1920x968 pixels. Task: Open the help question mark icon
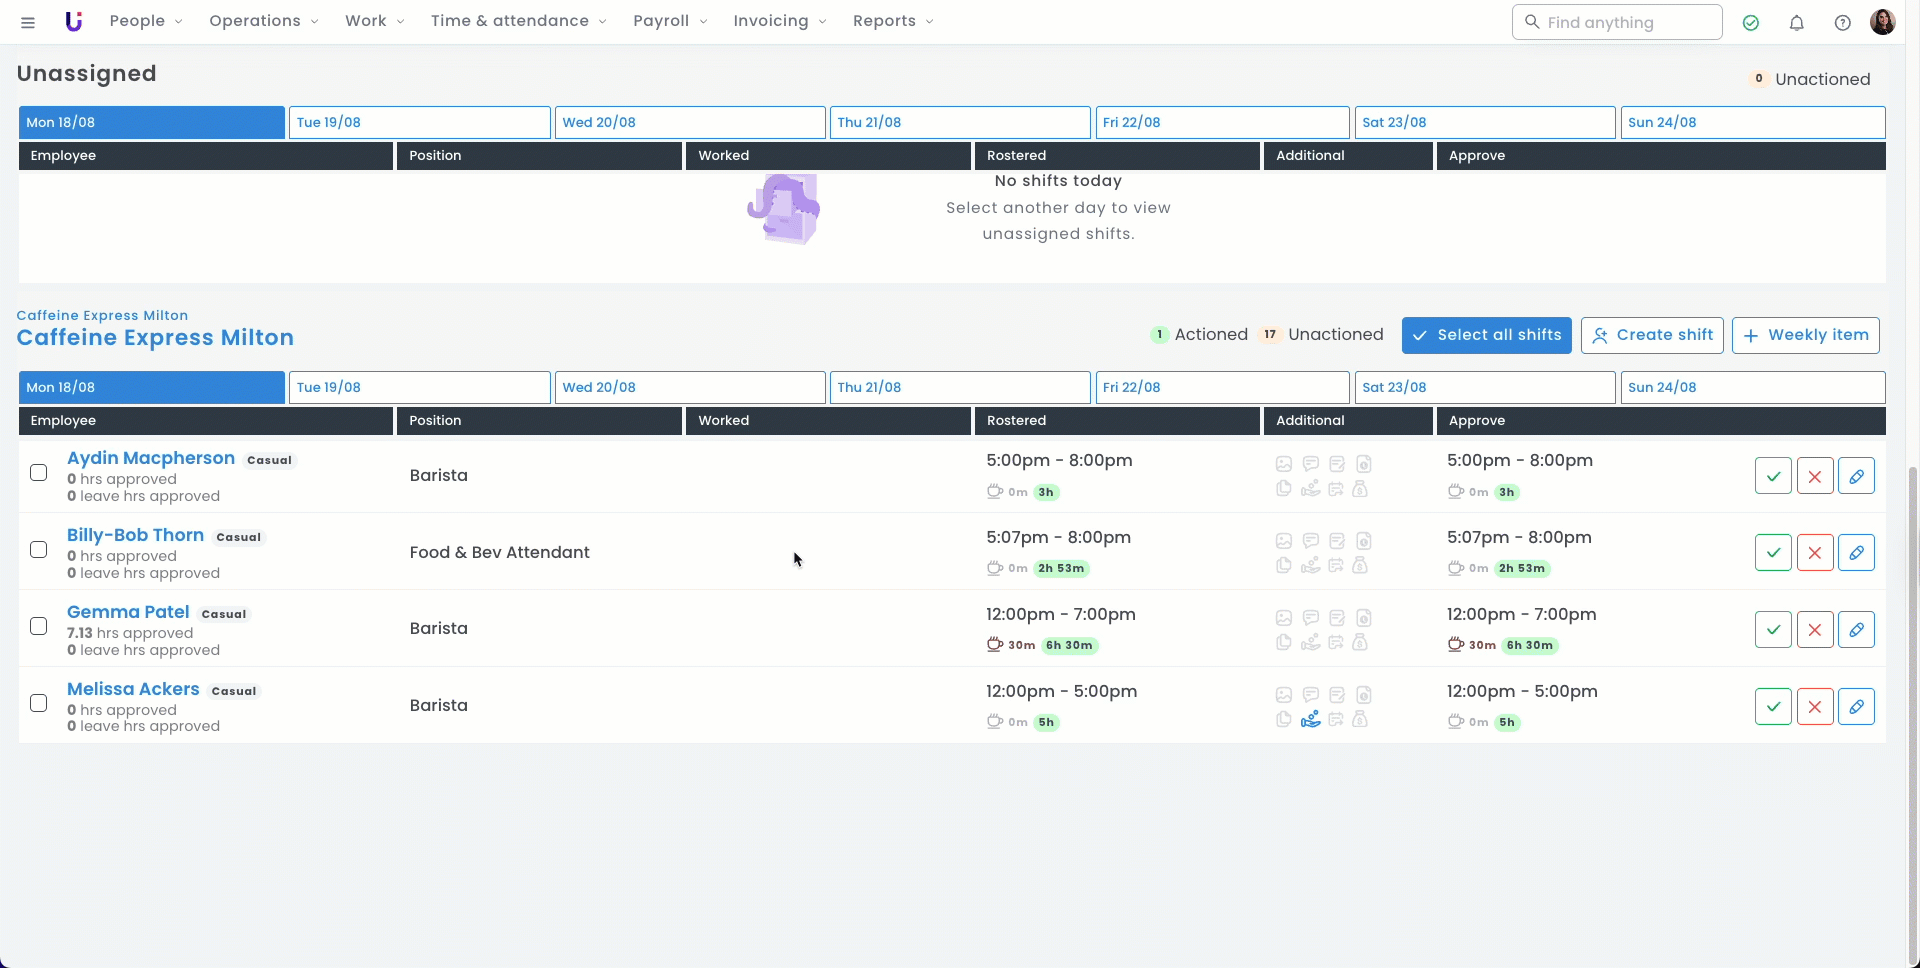pyautogui.click(x=1842, y=22)
